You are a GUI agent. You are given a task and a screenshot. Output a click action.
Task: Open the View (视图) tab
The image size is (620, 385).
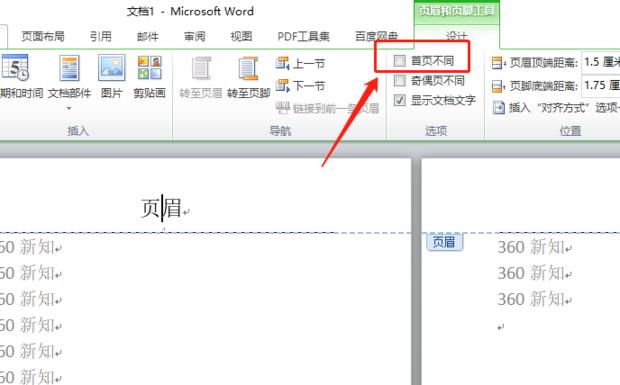click(x=241, y=36)
